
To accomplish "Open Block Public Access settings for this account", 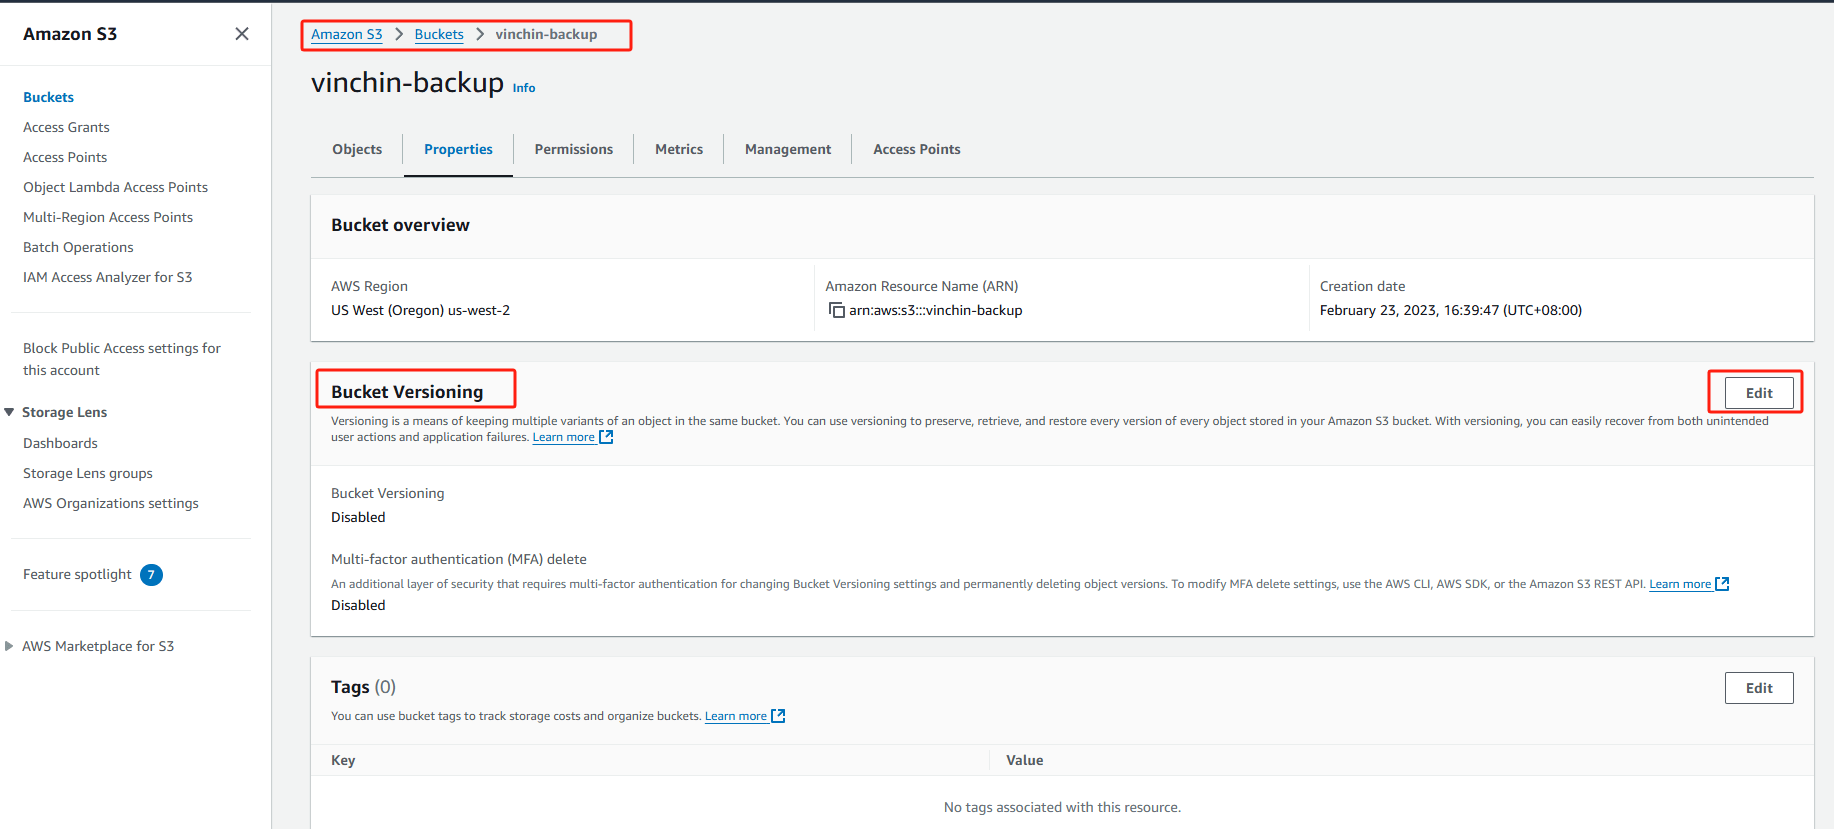I will pos(122,359).
